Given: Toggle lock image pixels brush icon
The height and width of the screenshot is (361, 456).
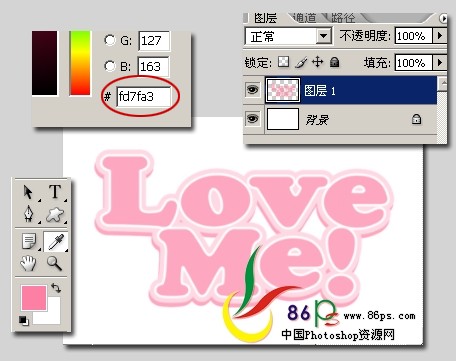Looking at the screenshot, I should tap(301, 62).
